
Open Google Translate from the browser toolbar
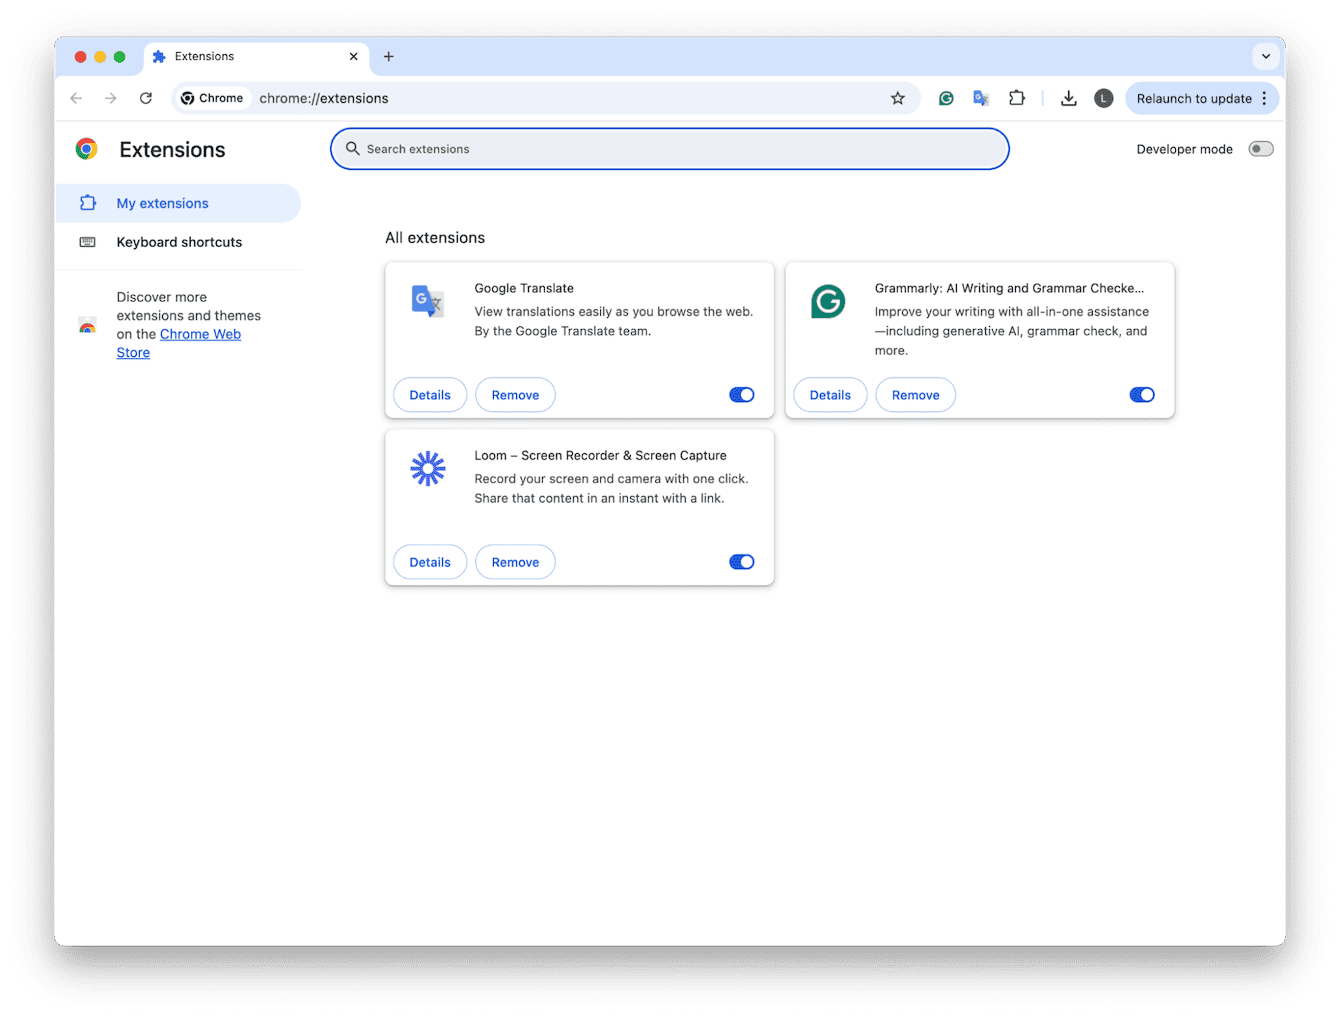pos(981,98)
